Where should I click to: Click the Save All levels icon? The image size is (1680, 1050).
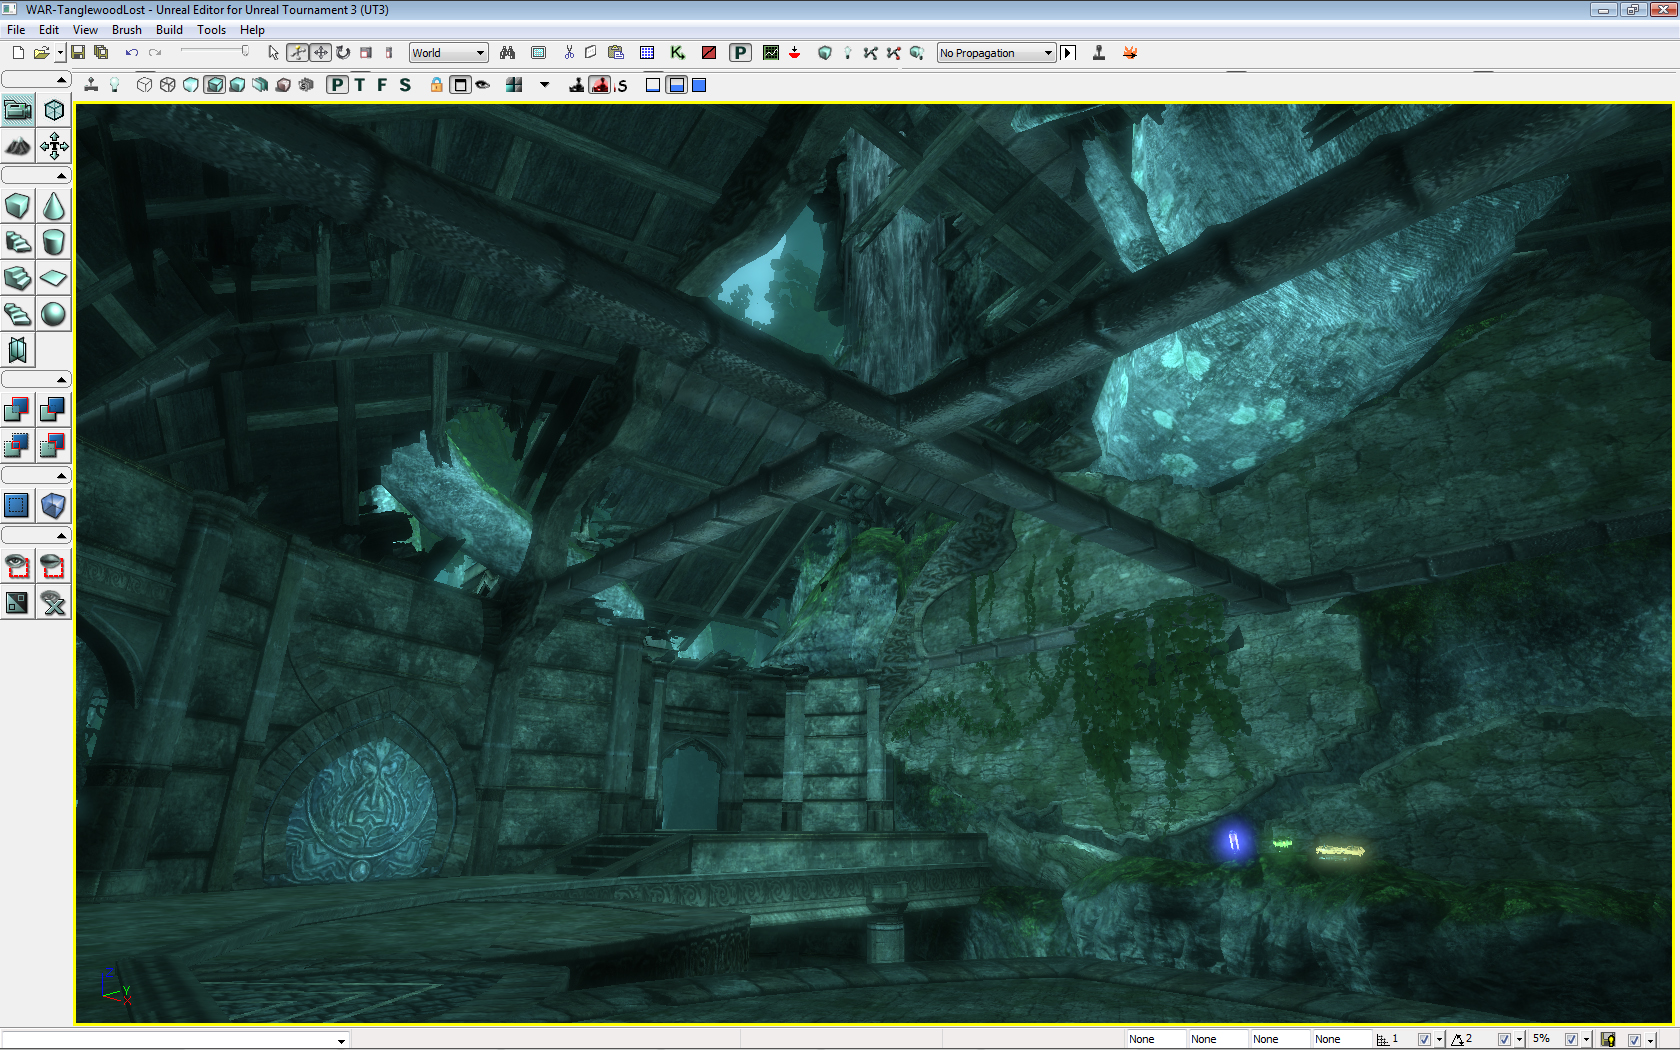(x=101, y=53)
